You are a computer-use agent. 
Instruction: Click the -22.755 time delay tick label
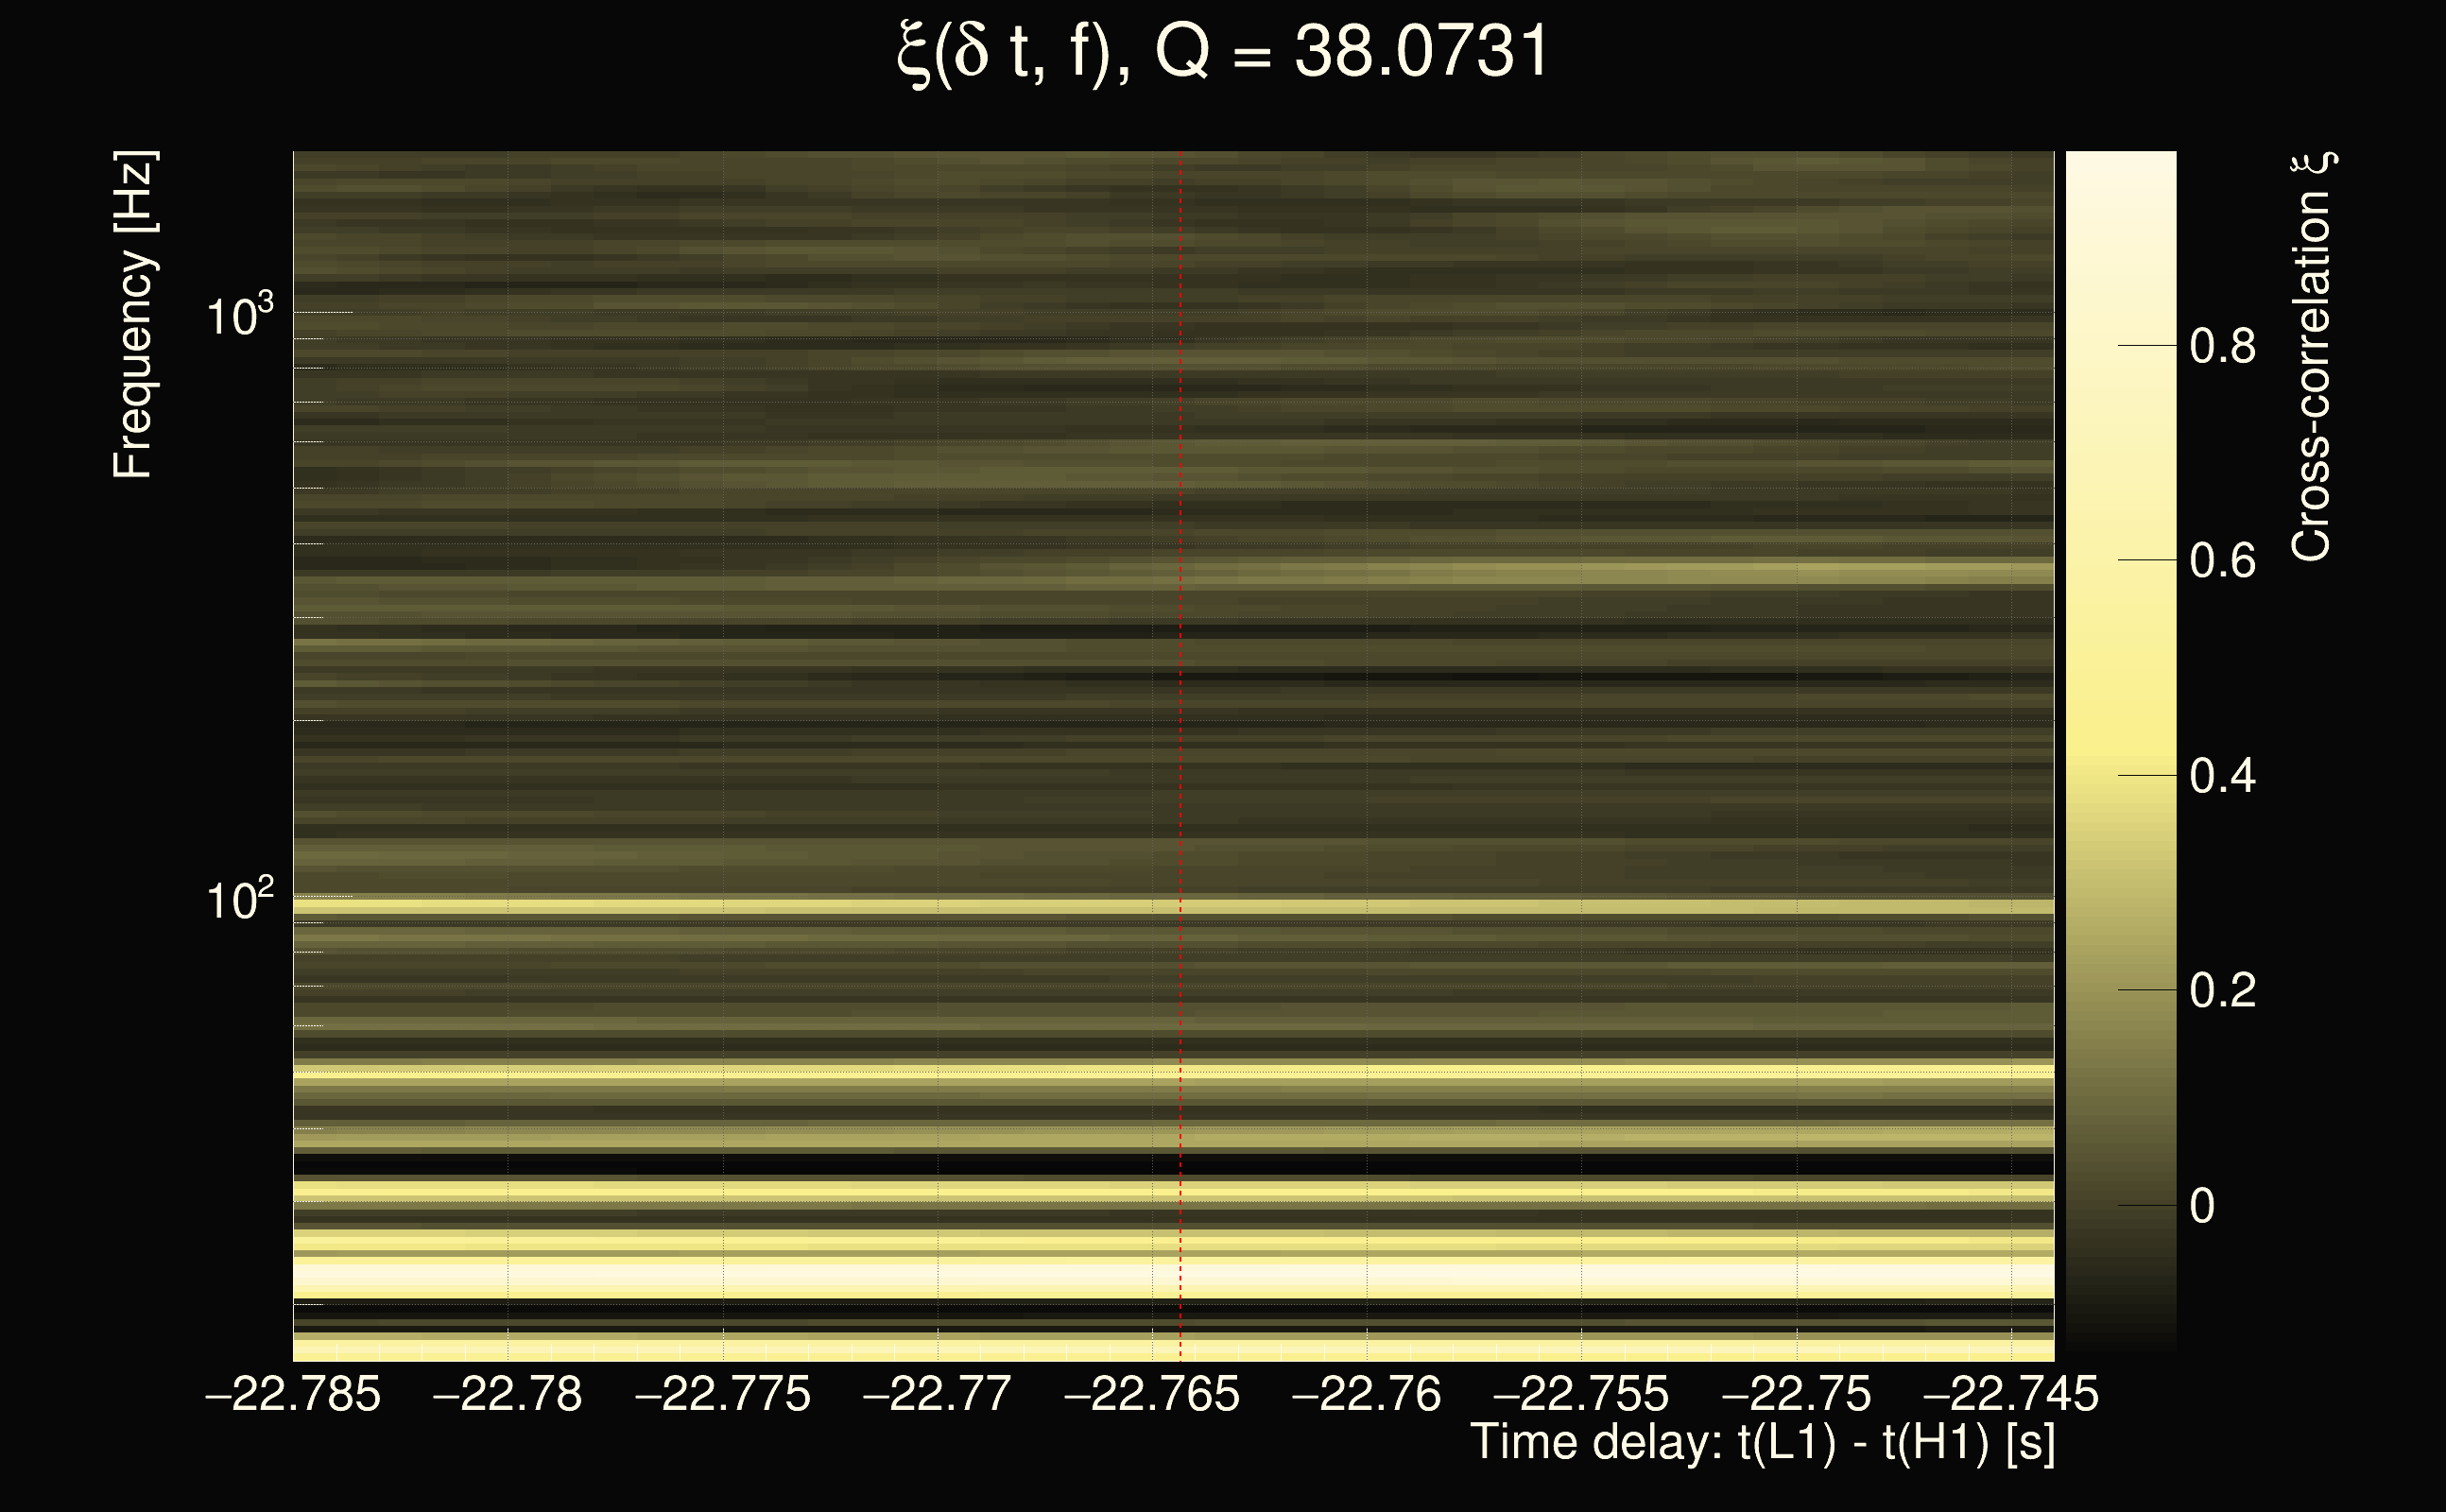[1581, 1393]
